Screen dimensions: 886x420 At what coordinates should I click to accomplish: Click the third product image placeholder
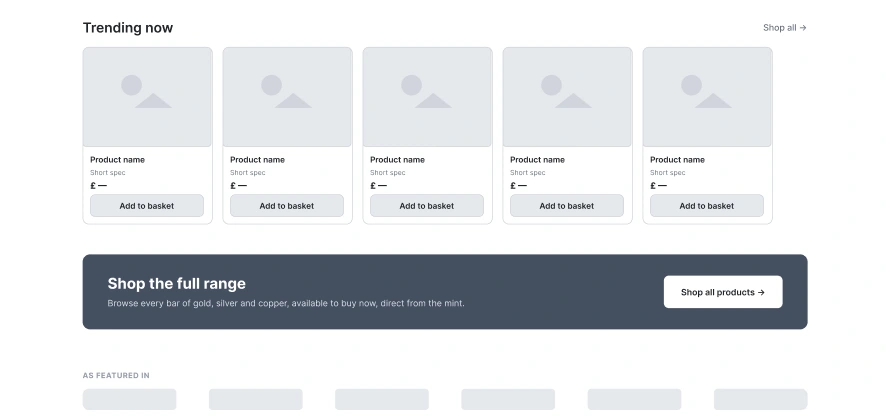coord(428,97)
